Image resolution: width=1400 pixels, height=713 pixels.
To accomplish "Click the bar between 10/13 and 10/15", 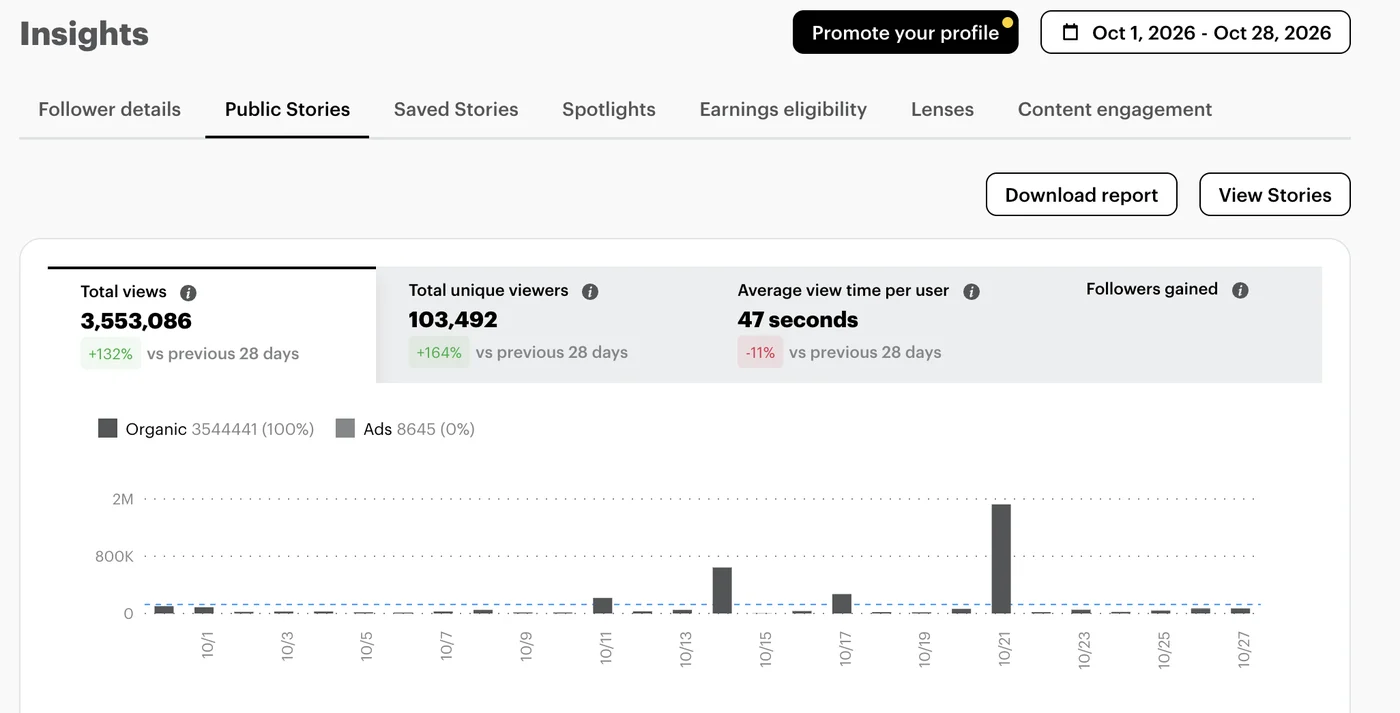I will (x=722, y=590).
